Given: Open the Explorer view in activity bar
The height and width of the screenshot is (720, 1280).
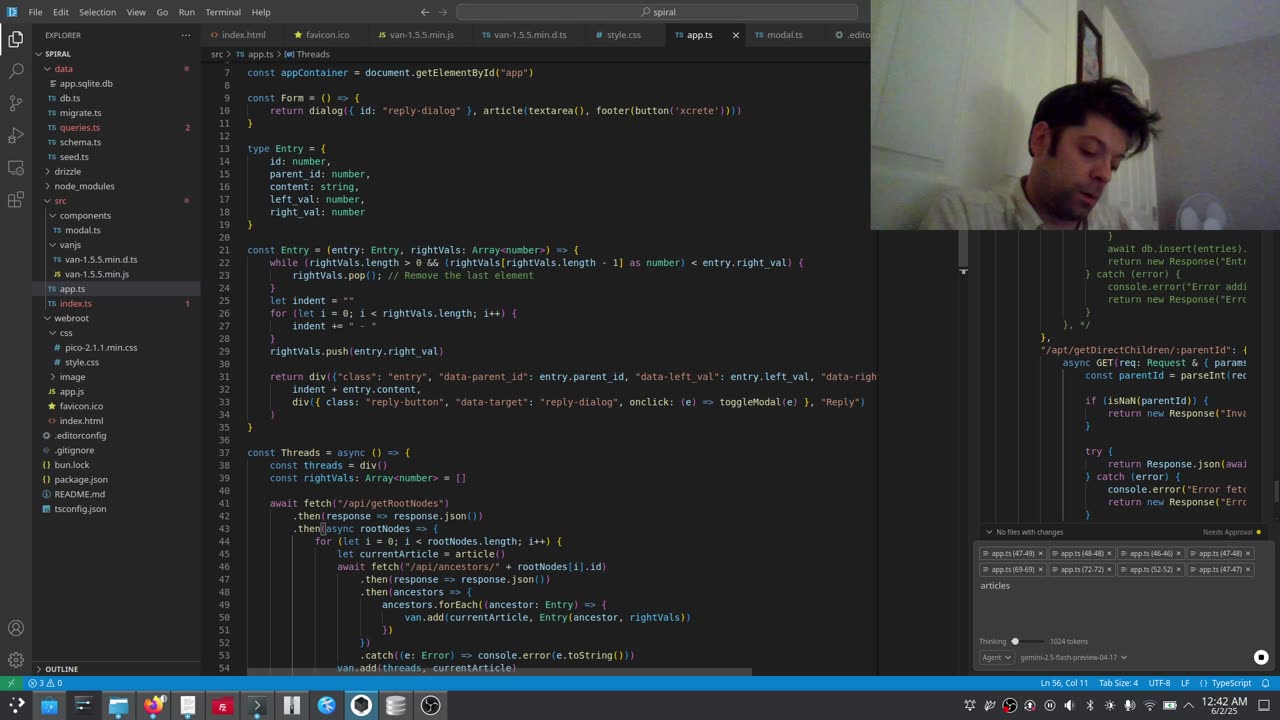Looking at the screenshot, I should (16, 39).
